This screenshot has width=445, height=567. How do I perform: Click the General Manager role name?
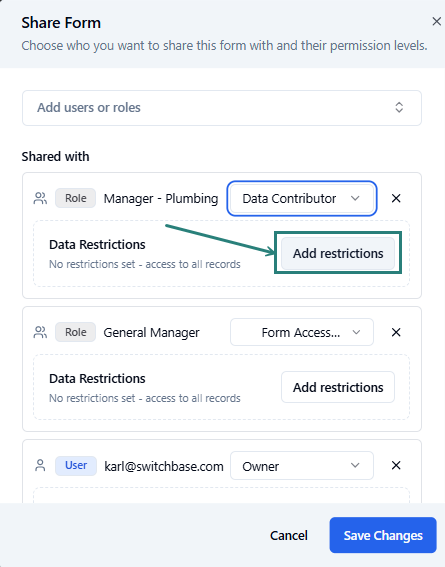pyautogui.click(x=151, y=332)
